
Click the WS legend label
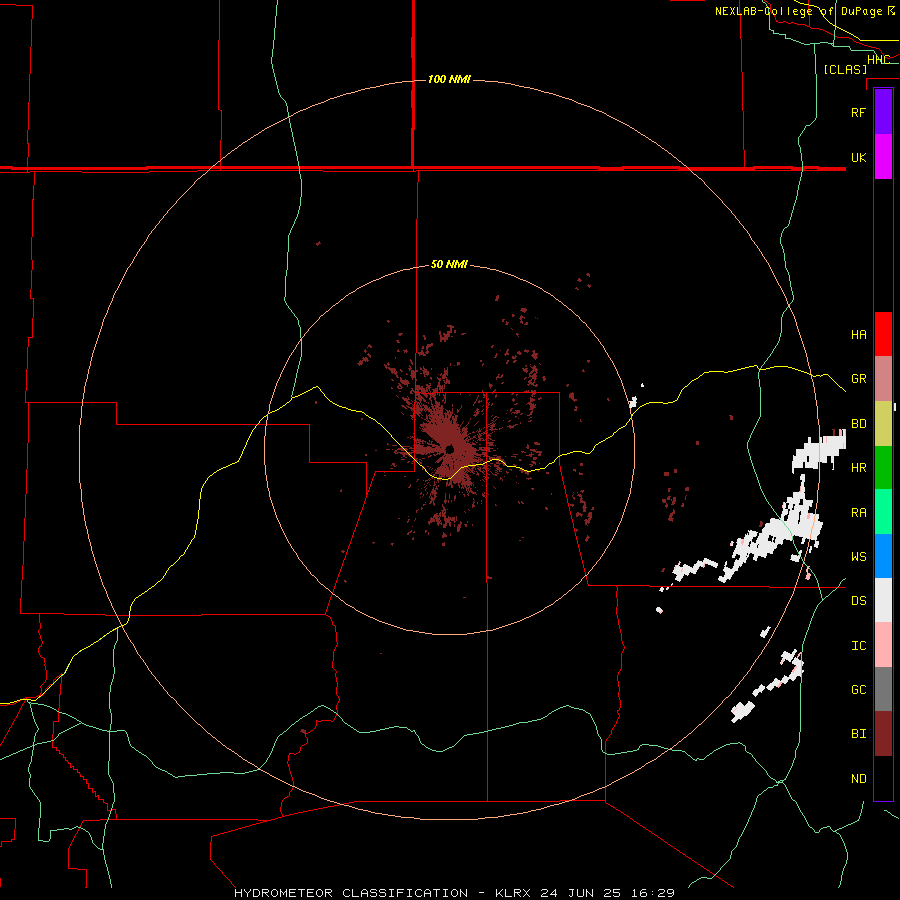(858, 557)
